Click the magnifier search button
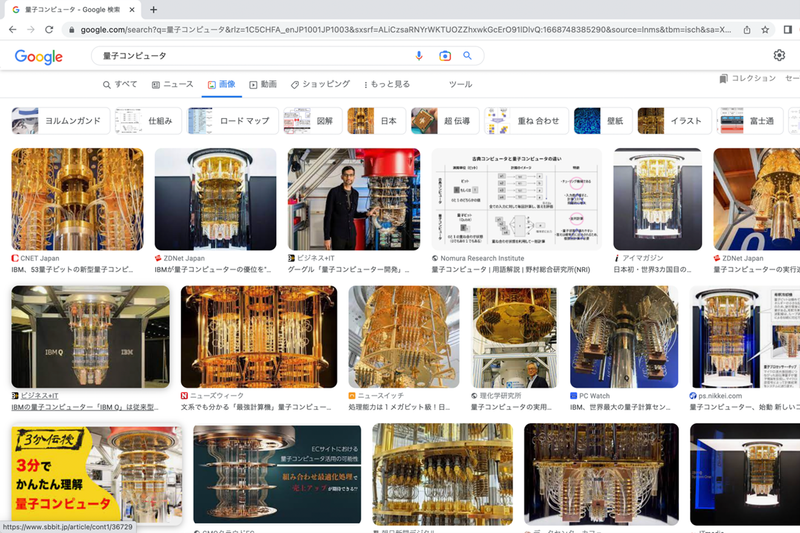The width and height of the screenshot is (800, 533). (x=467, y=56)
